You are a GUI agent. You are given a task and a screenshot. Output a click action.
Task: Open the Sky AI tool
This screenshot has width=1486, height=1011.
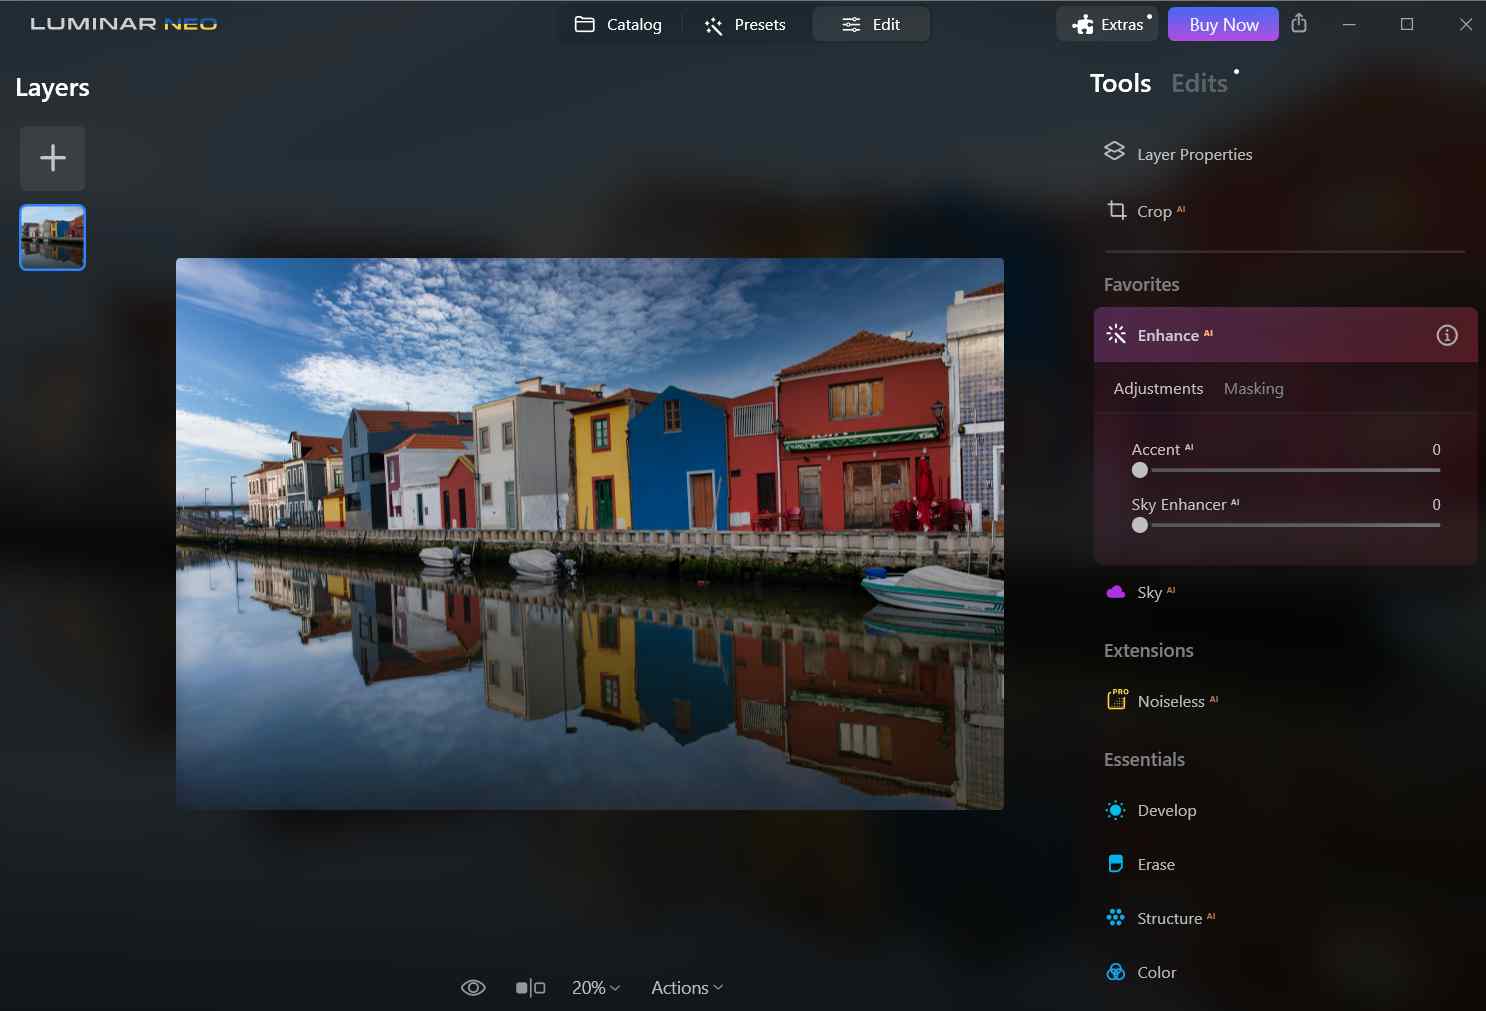pyautogui.click(x=1148, y=592)
